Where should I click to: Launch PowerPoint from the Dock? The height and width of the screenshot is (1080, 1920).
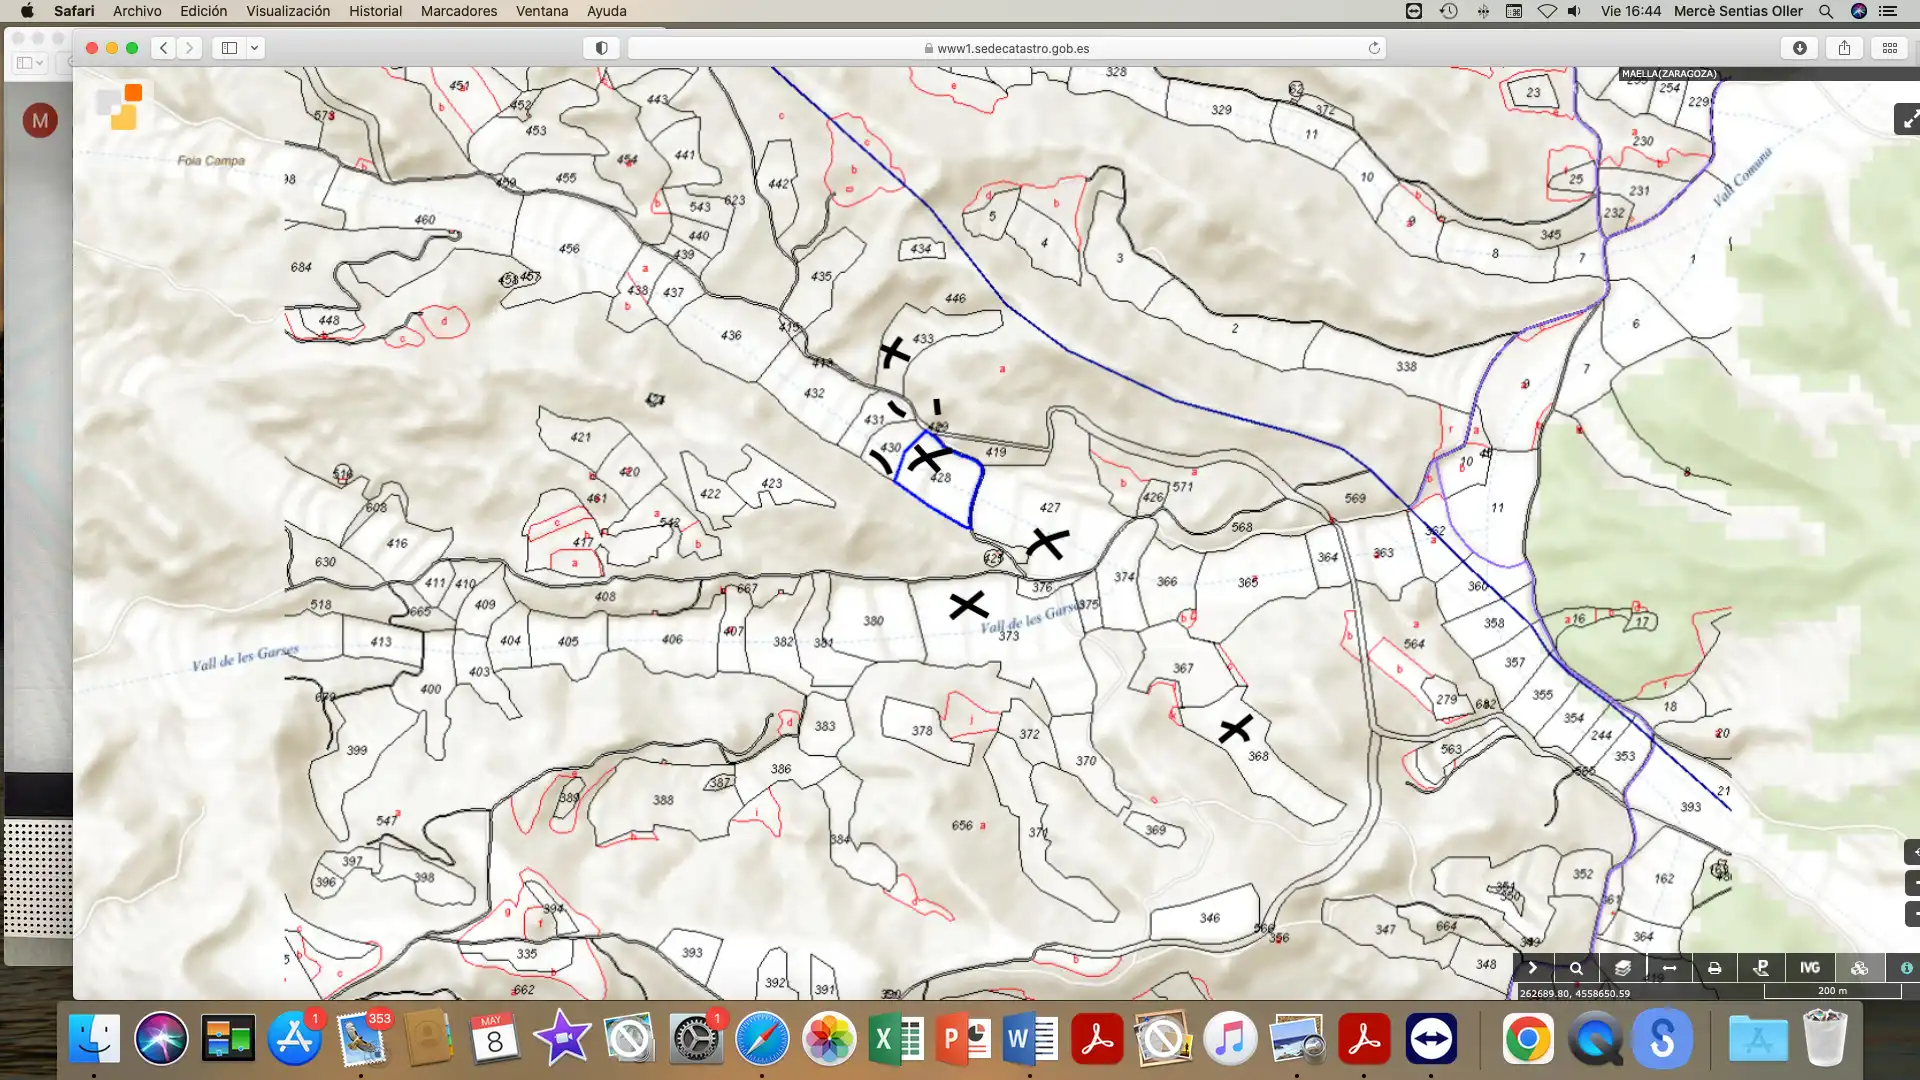click(963, 1039)
